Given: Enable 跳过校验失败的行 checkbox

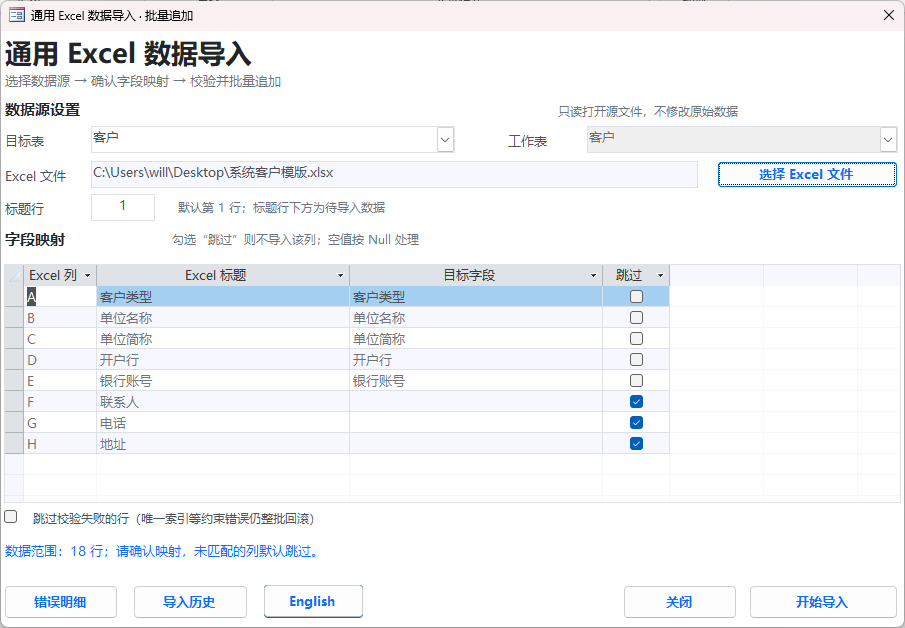Looking at the screenshot, I should [x=10, y=517].
